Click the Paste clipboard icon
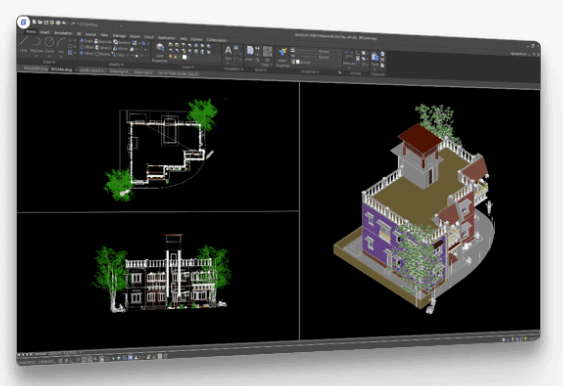Screen dimensions: 563x386 click(375, 60)
